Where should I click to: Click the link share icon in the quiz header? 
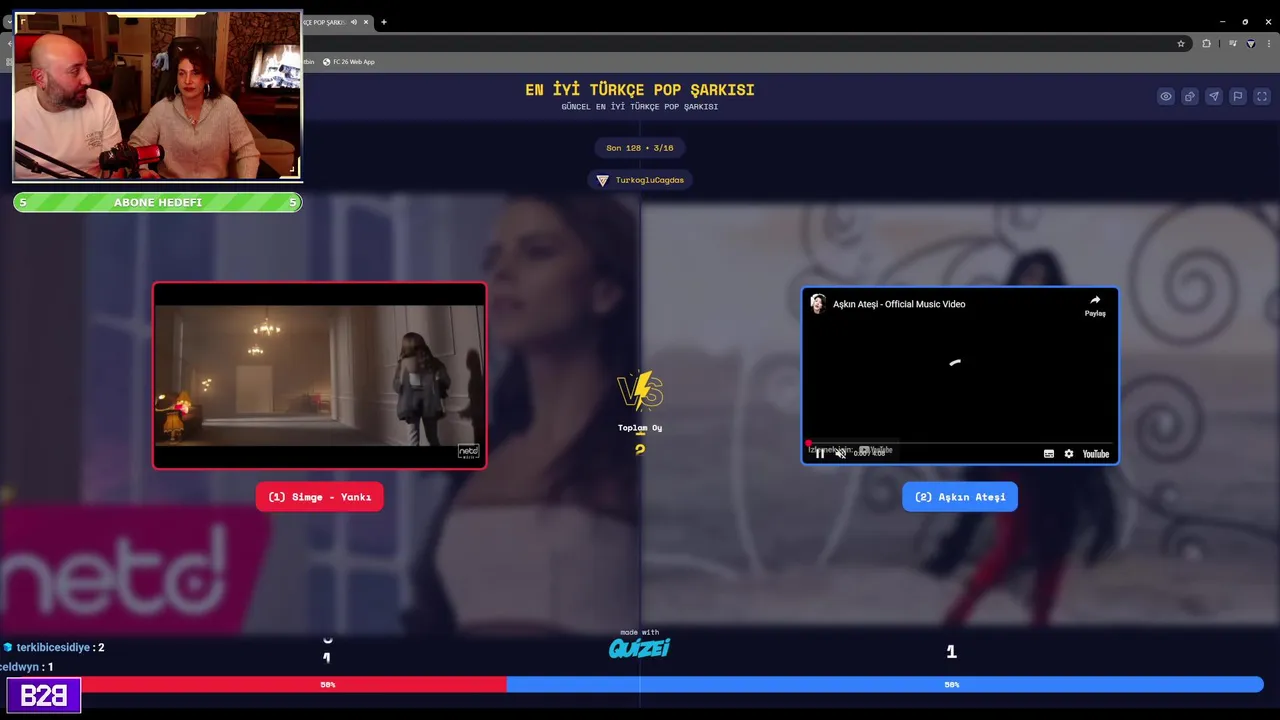point(1190,97)
